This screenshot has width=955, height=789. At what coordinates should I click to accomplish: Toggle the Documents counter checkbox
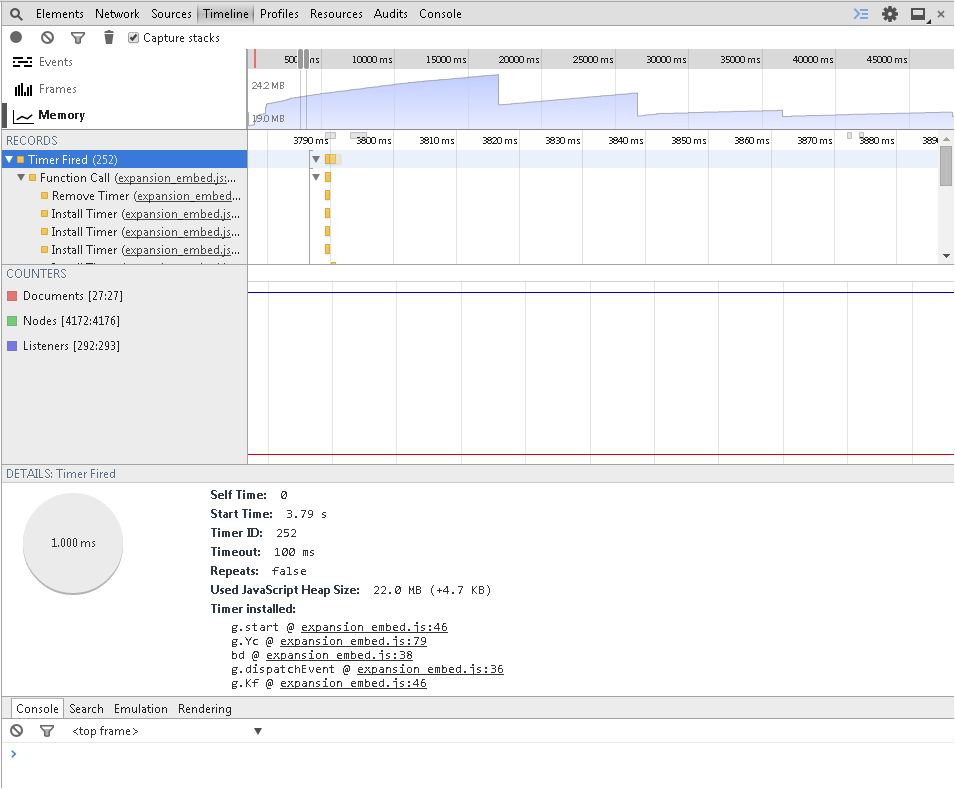[x=12, y=296]
